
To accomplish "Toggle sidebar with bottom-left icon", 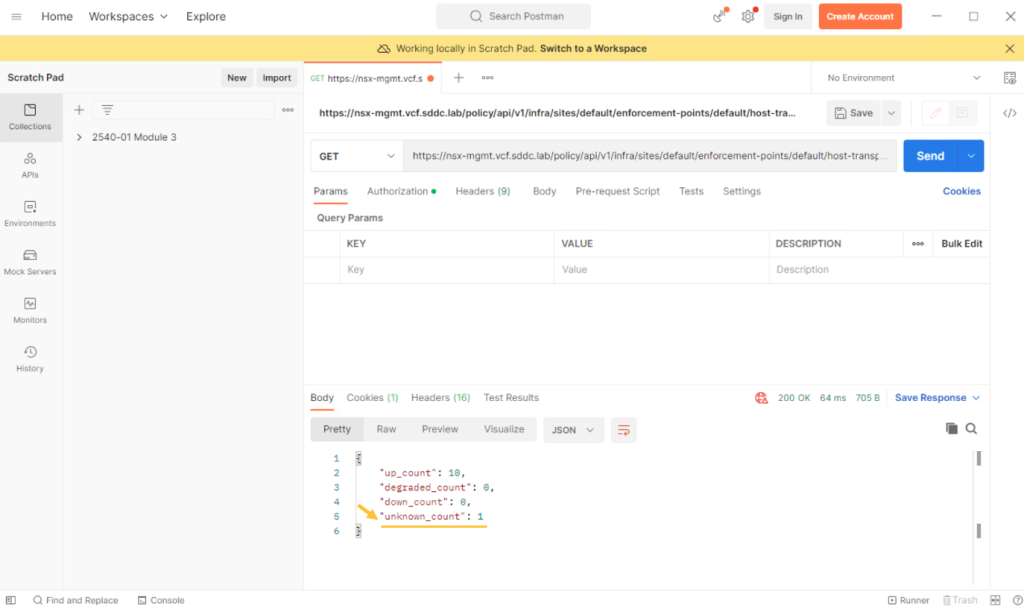I will click(10, 600).
